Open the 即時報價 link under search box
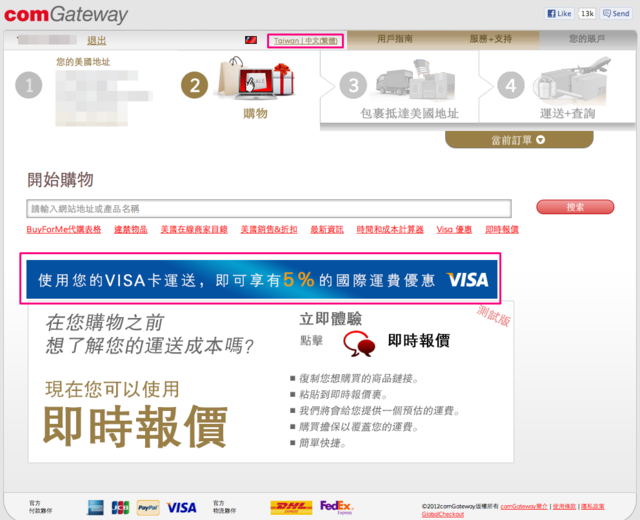Image resolution: width=640 pixels, height=520 pixels. (x=502, y=229)
